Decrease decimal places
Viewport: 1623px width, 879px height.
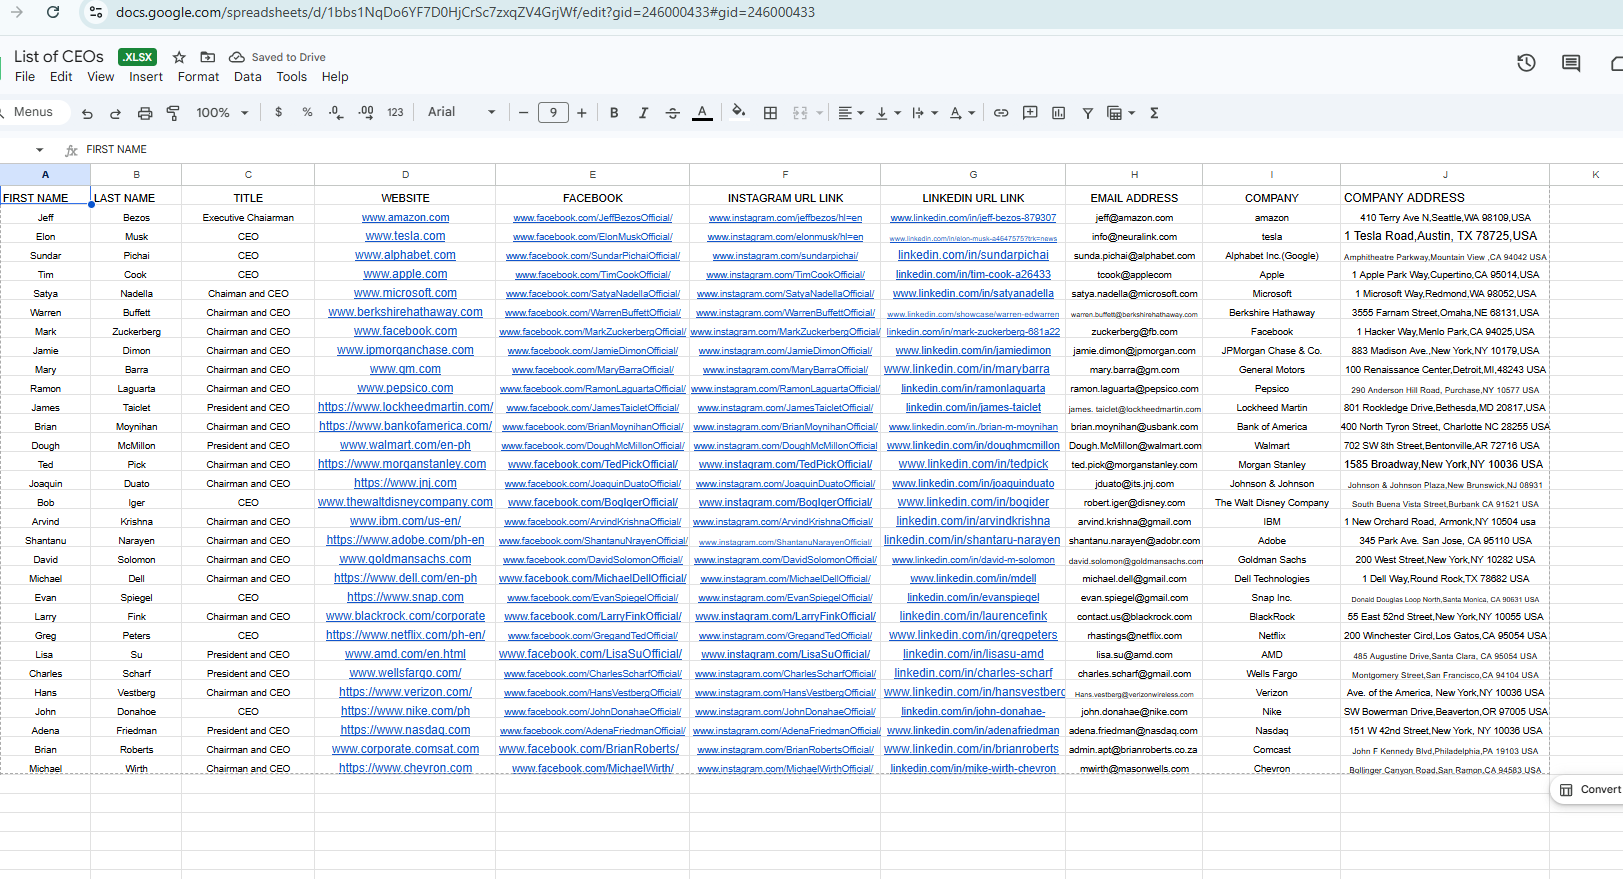click(x=336, y=113)
